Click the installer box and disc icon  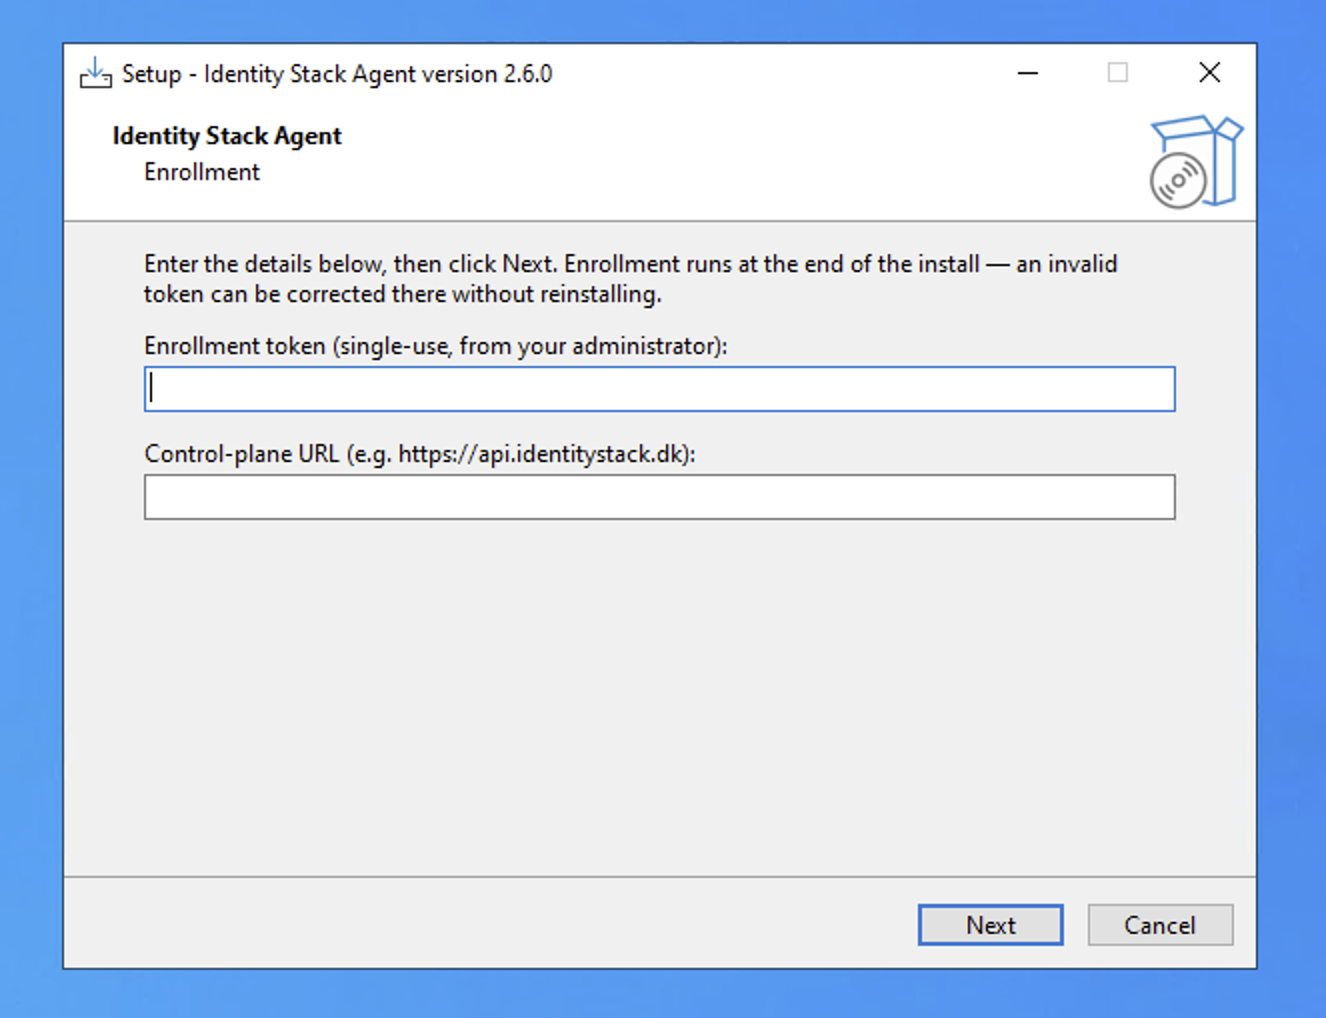tap(1196, 161)
